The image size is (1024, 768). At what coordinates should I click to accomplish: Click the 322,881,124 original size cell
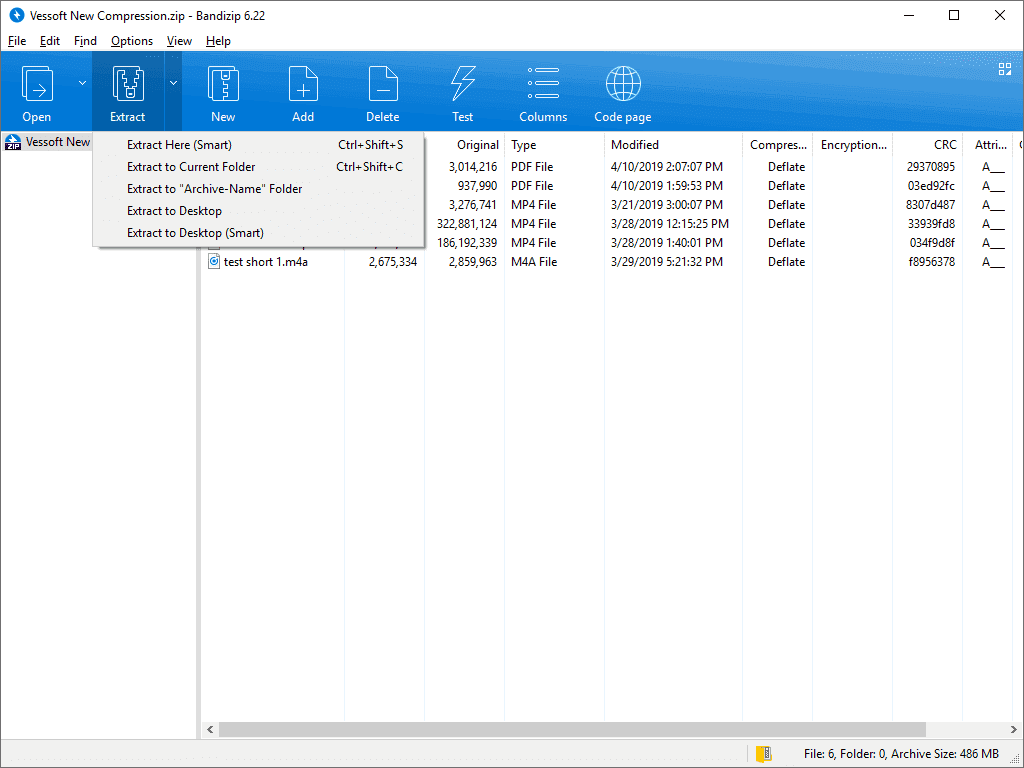(x=467, y=224)
